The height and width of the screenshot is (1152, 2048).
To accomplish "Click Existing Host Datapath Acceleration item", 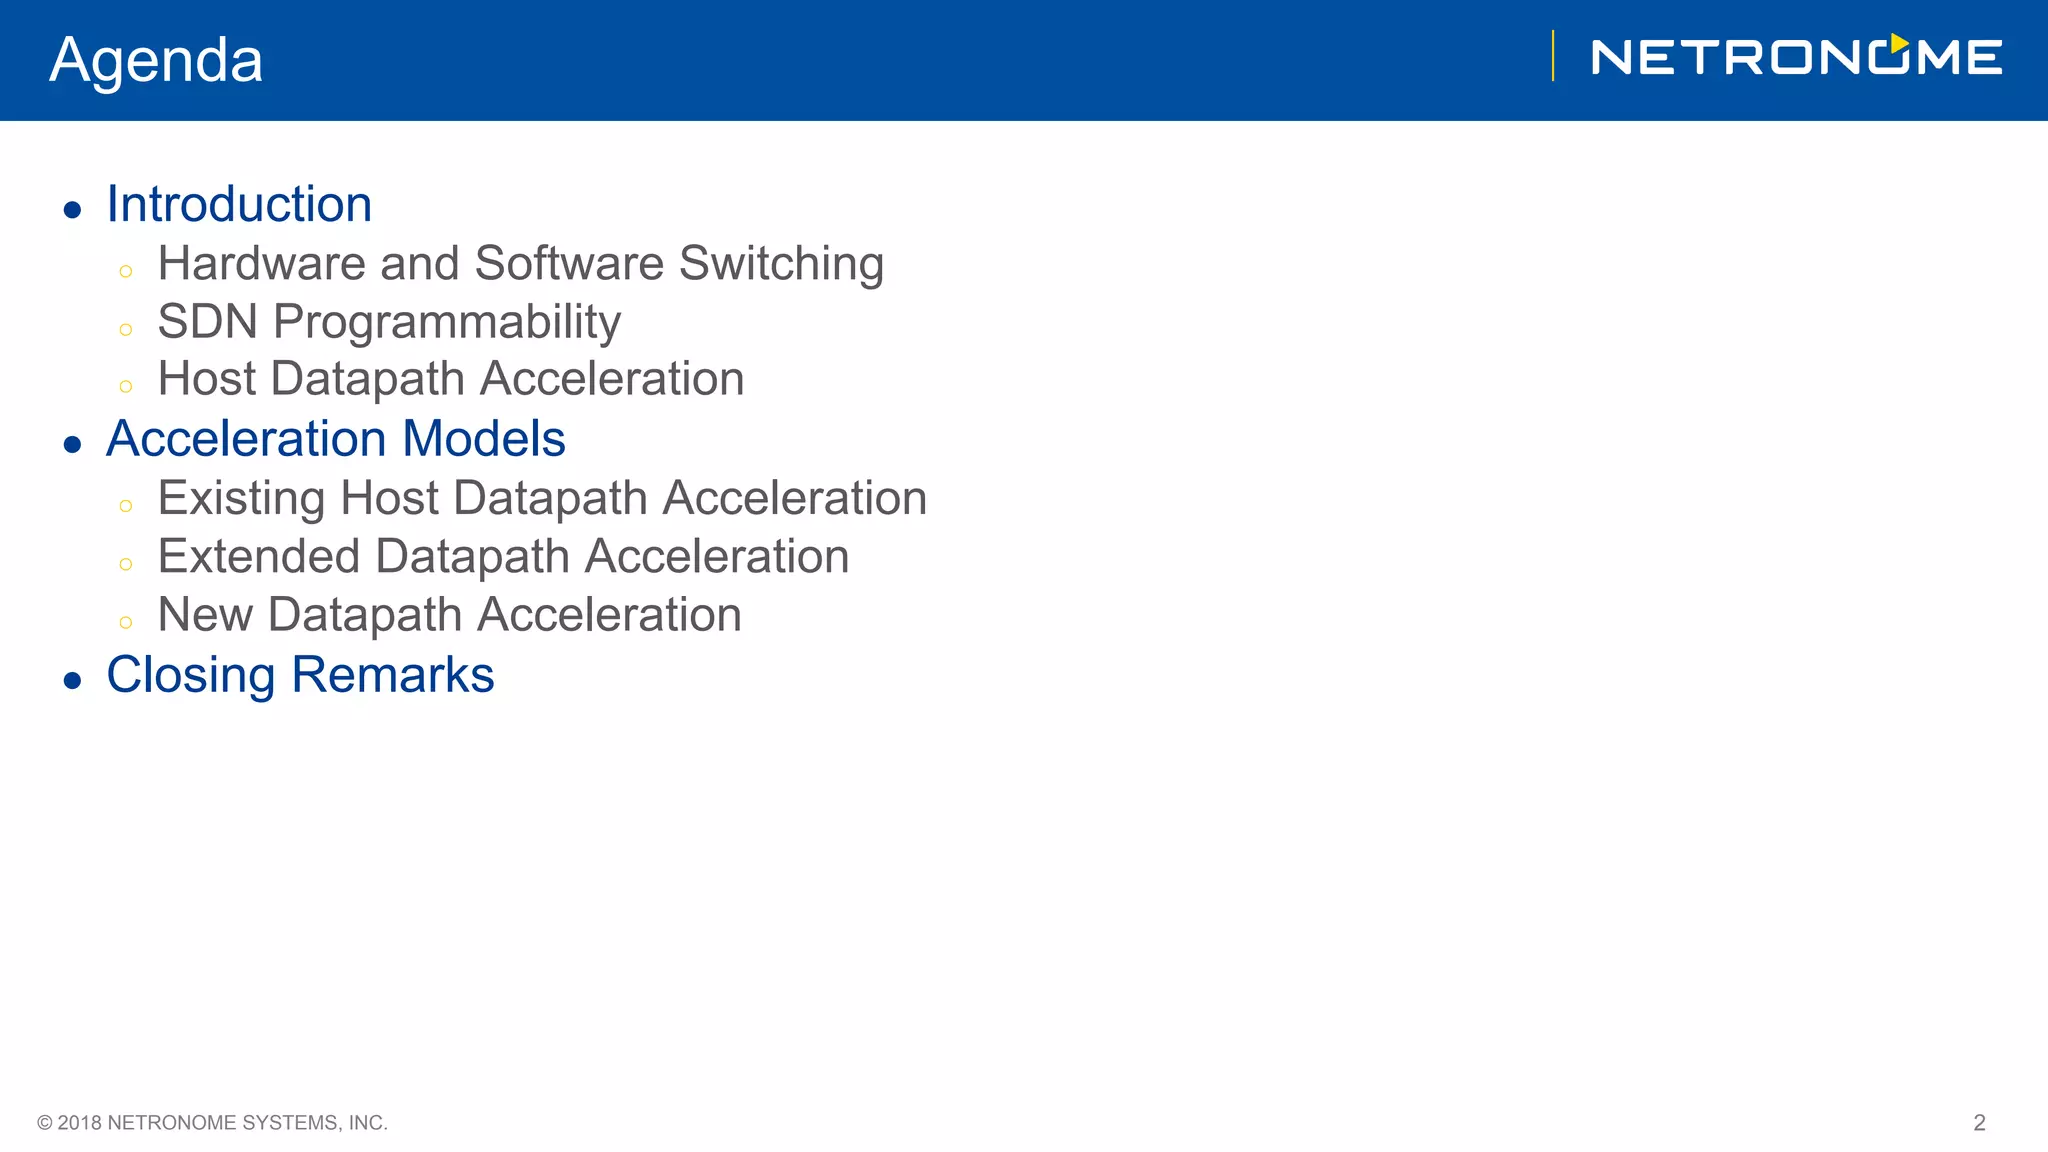I will 542,498.
